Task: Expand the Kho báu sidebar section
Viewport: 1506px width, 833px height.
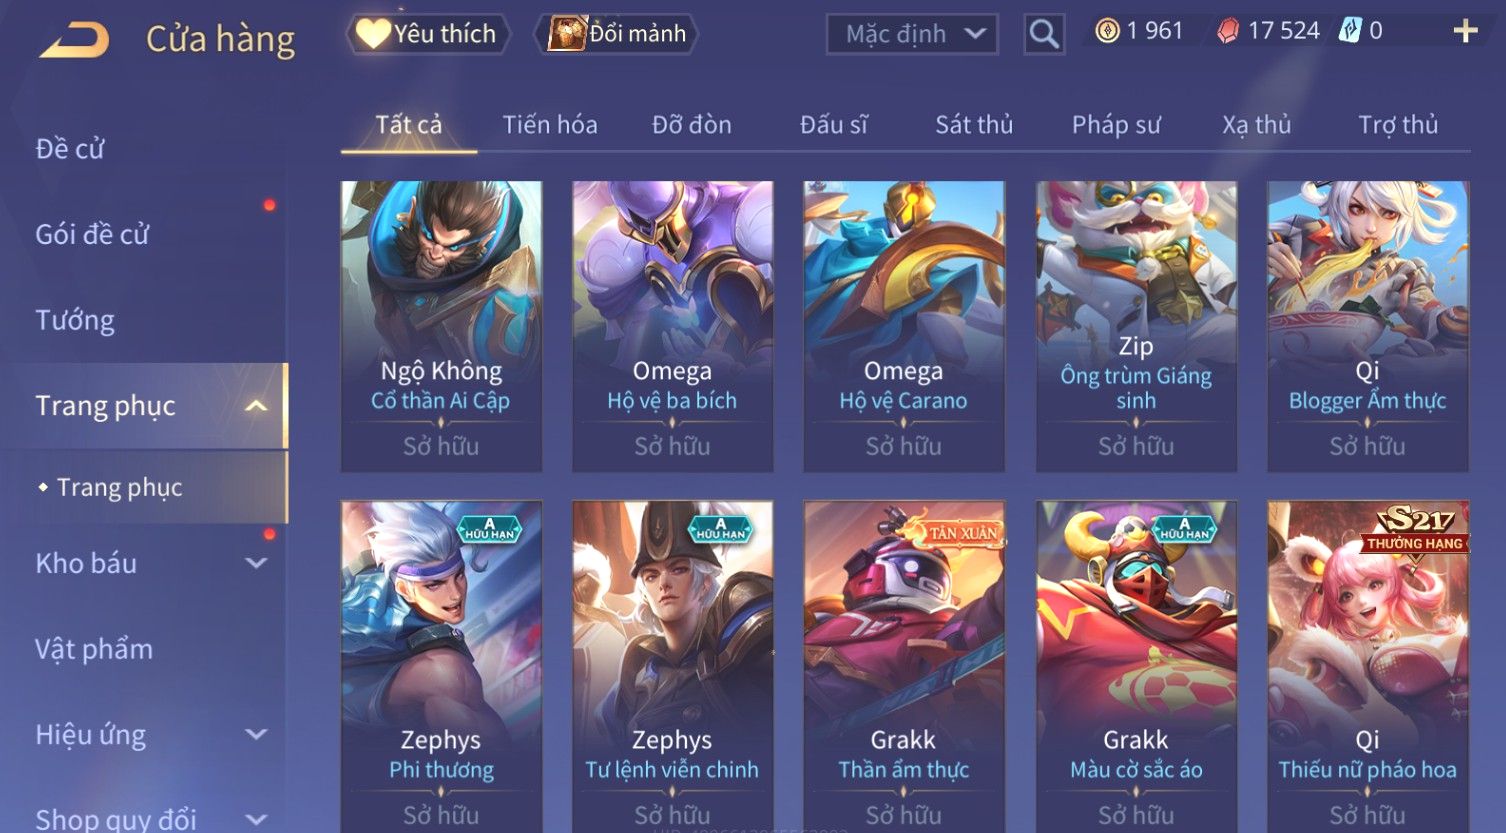Action: point(256,563)
